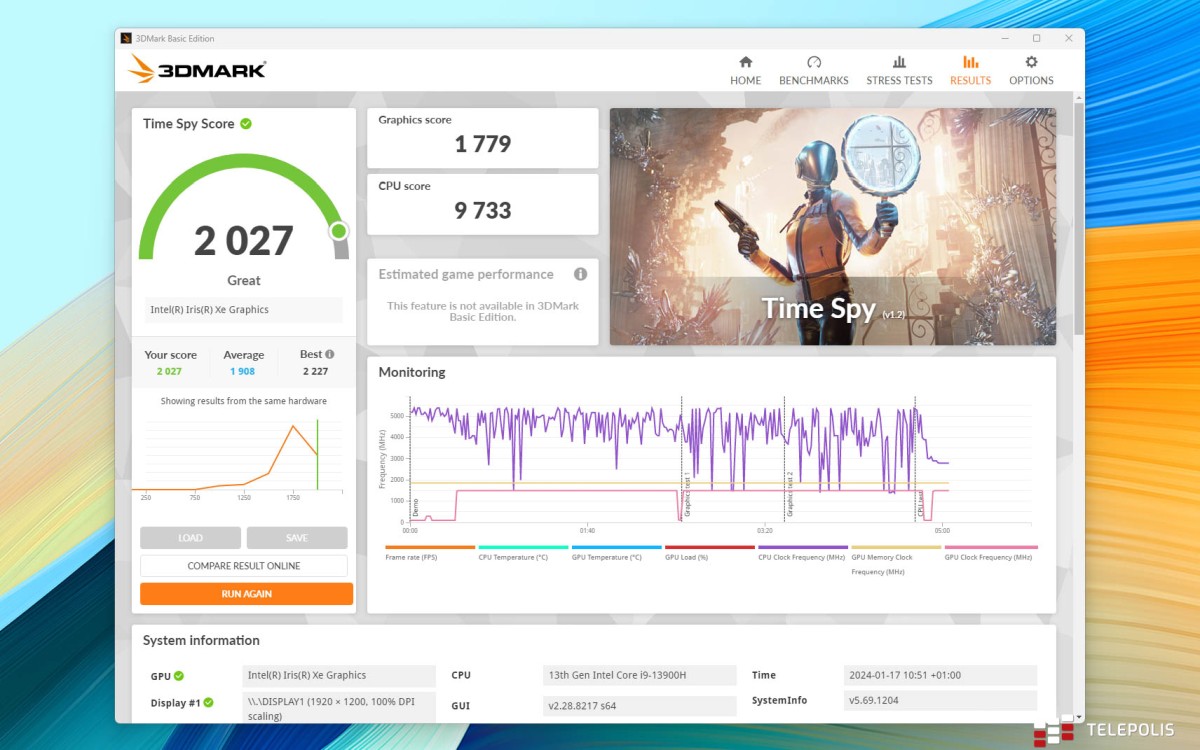Image resolution: width=1200 pixels, height=750 pixels.
Task: Click the Estimated game performance info icon
Action: coord(580,274)
